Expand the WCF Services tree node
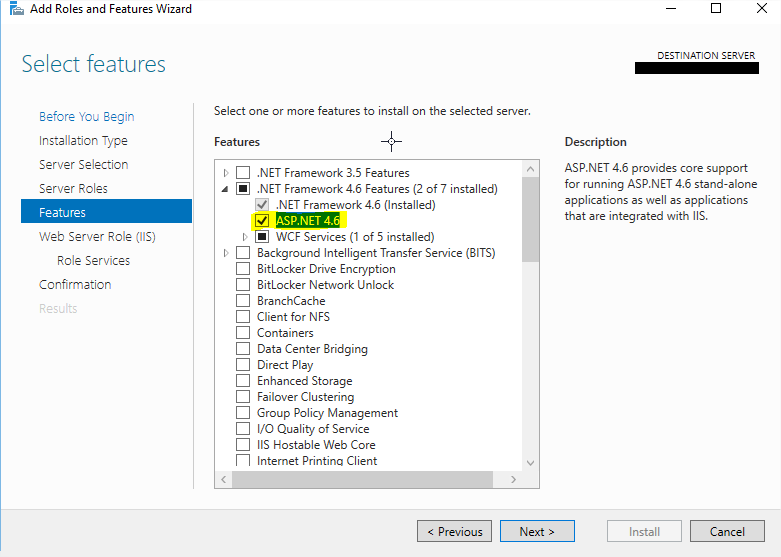 [x=246, y=237]
